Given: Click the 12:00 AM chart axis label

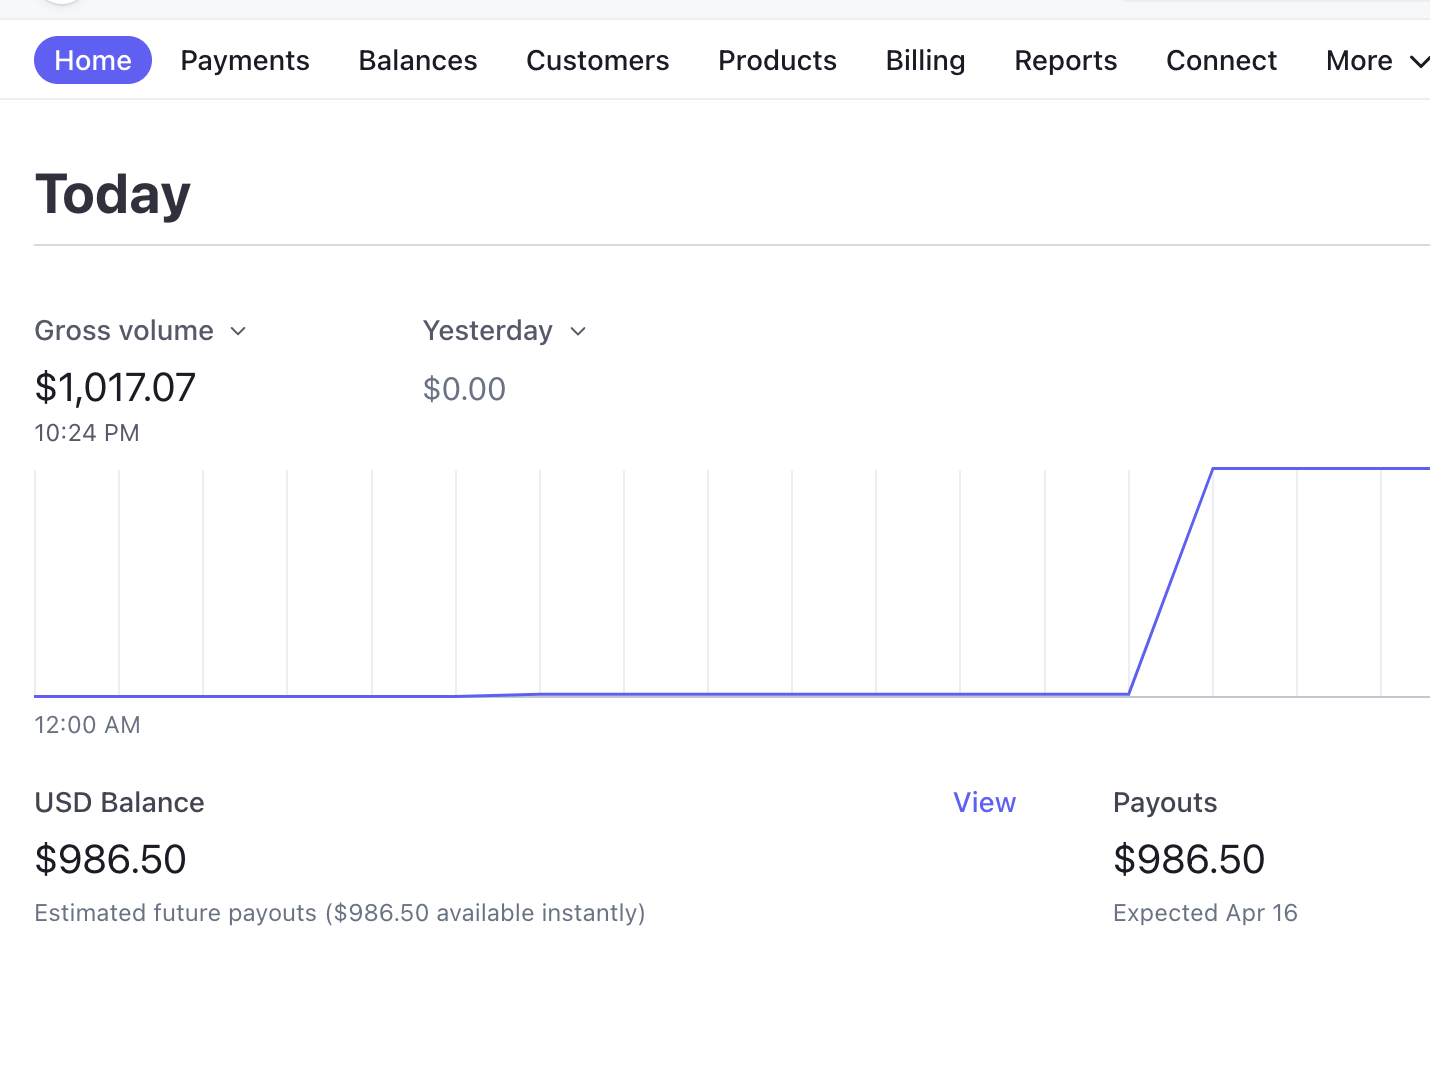Looking at the screenshot, I should coord(87,725).
